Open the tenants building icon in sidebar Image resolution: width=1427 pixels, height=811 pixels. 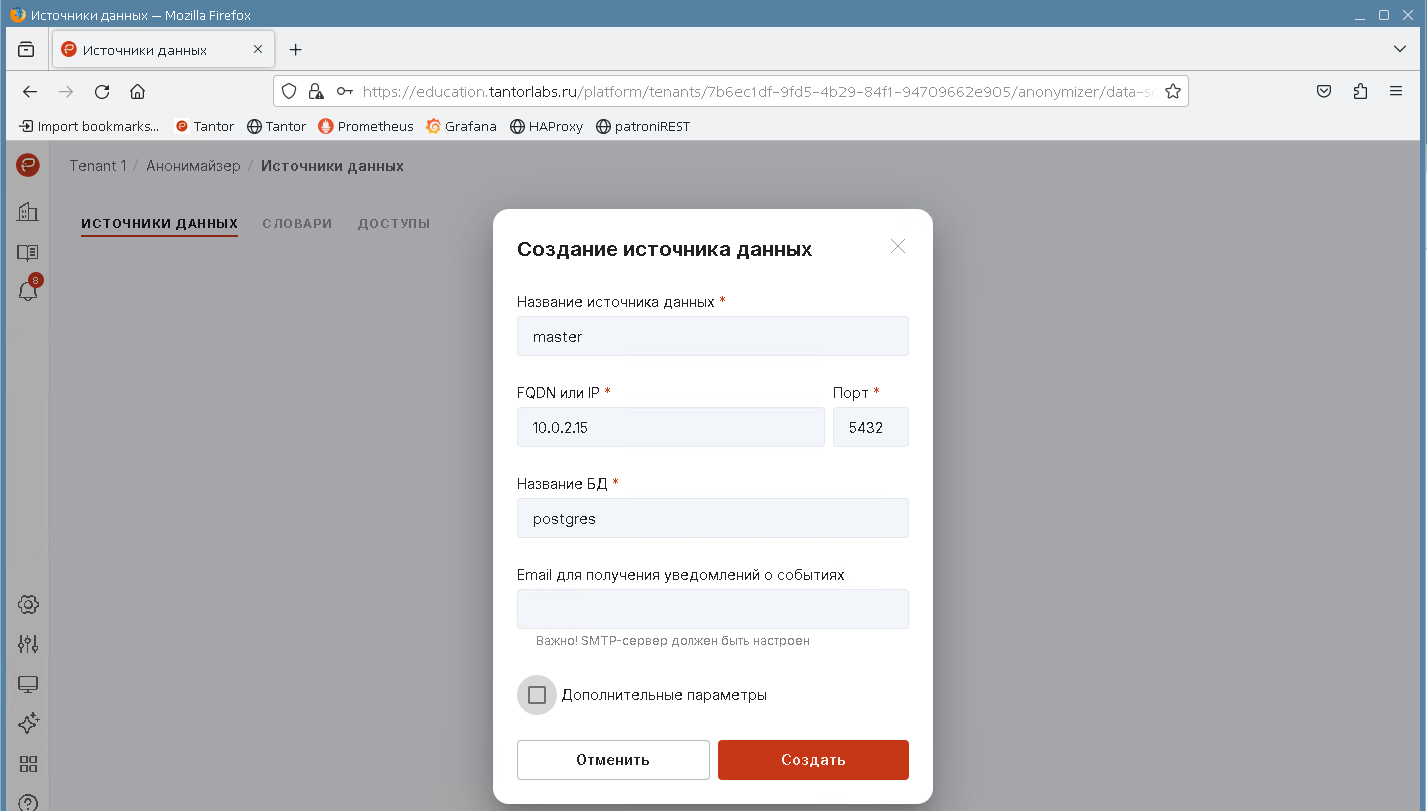coord(28,211)
